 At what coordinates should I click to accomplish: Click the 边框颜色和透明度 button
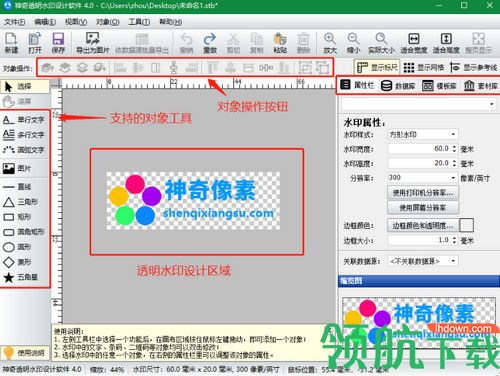point(423,226)
